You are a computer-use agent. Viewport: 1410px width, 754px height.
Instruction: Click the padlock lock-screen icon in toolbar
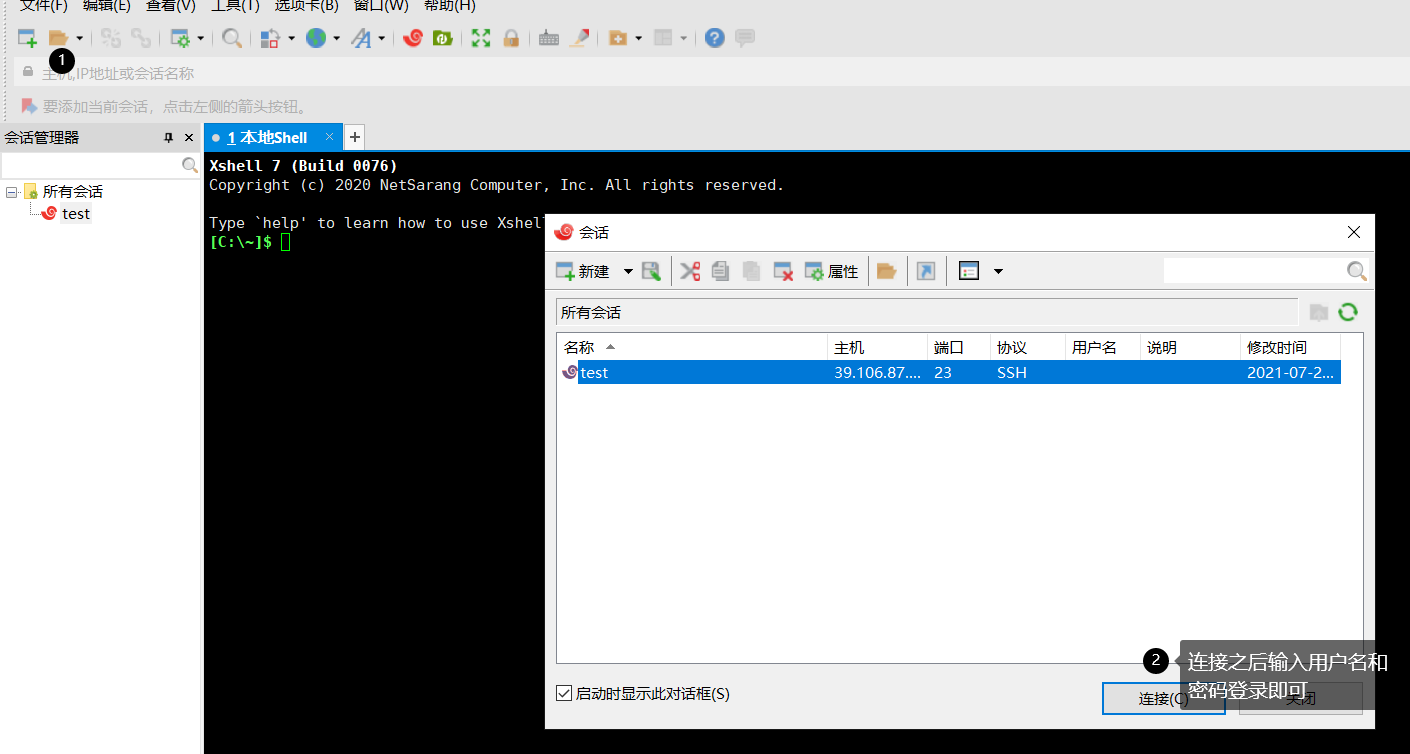tap(511, 38)
